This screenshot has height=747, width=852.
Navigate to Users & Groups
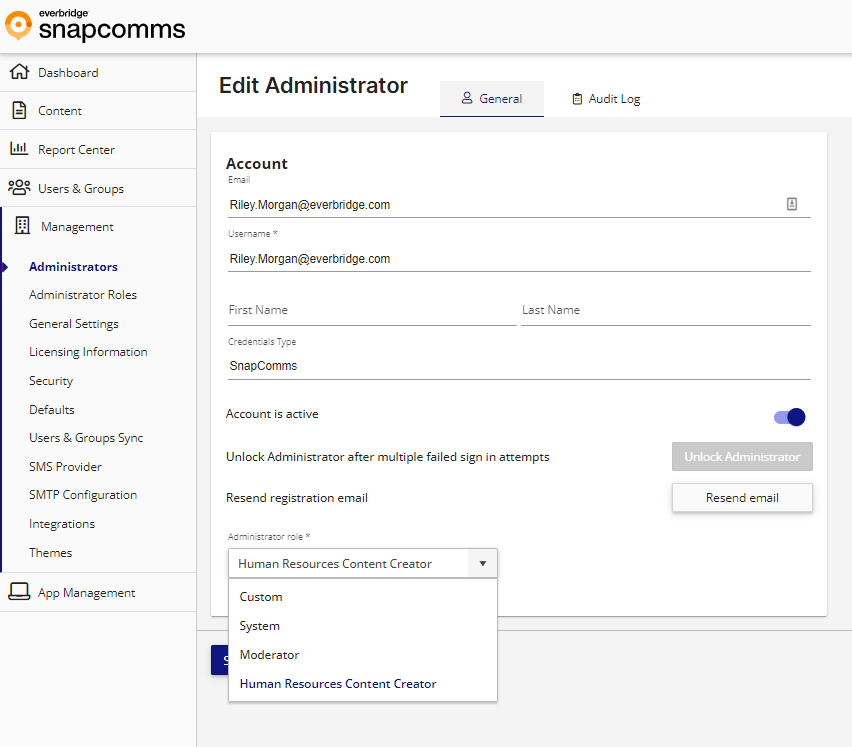[x=98, y=188]
